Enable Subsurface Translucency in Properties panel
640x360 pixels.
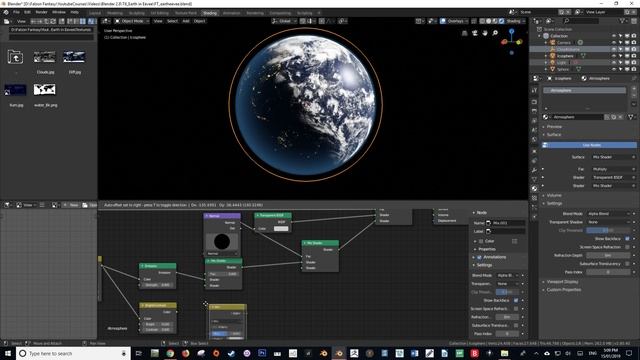click(x=627, y=264)
